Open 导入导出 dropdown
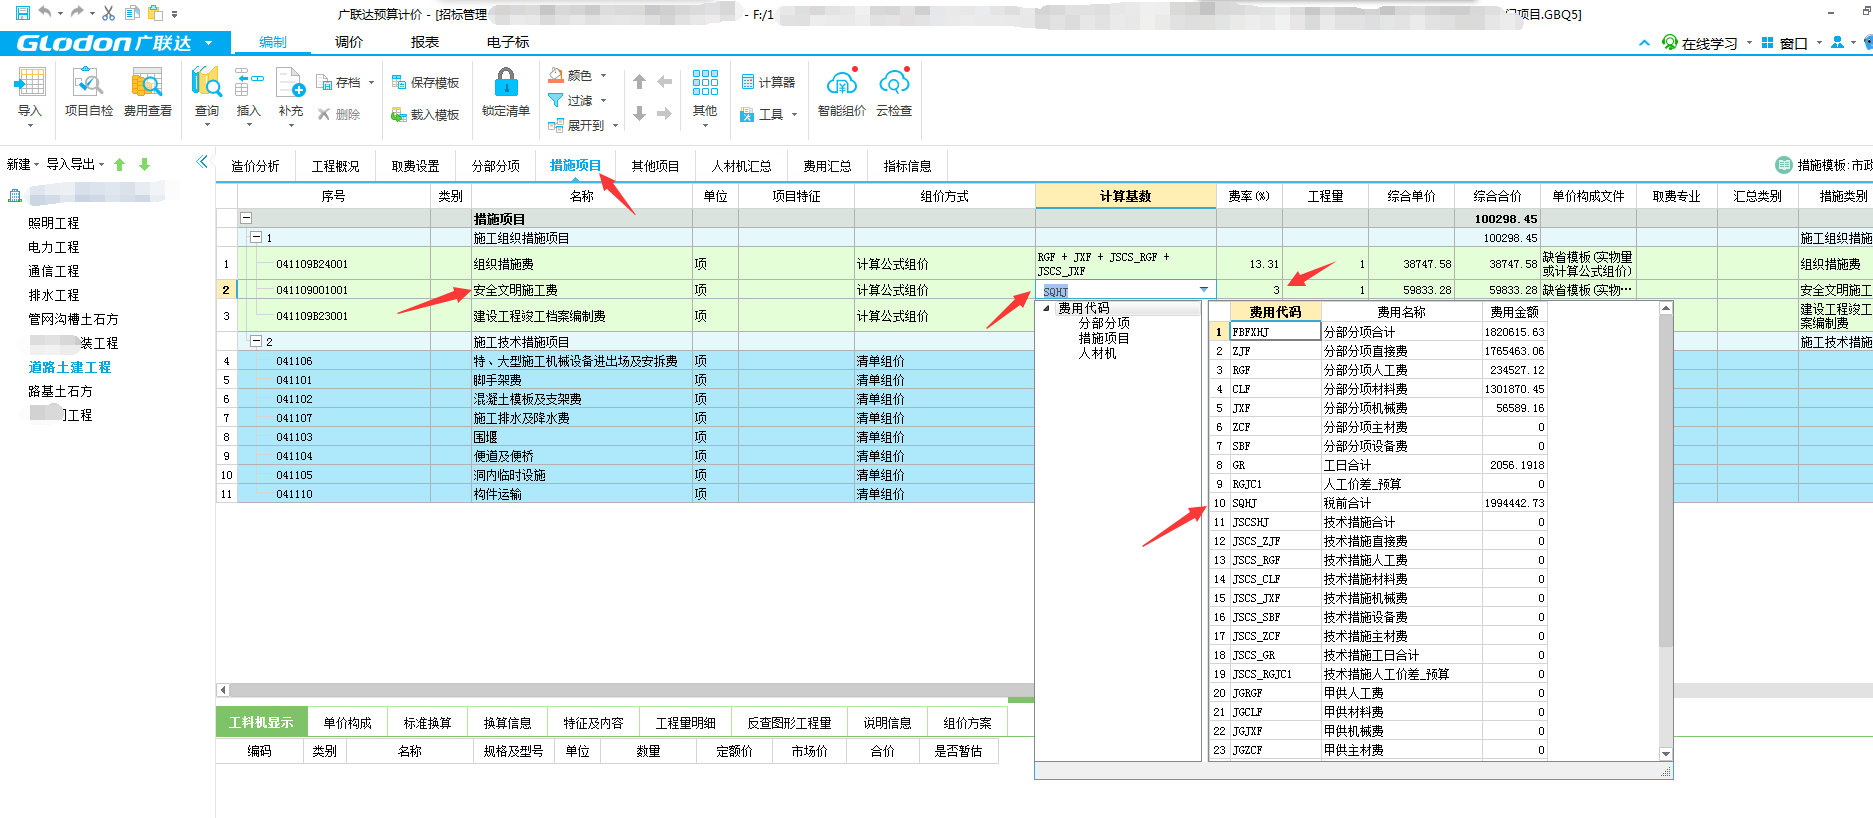The width and height of the screenshot is (1873, 818). (x=75, y=164)
